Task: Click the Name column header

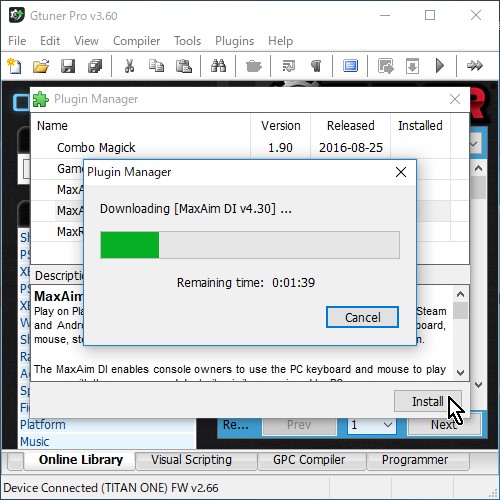Action: coord(141,126)
